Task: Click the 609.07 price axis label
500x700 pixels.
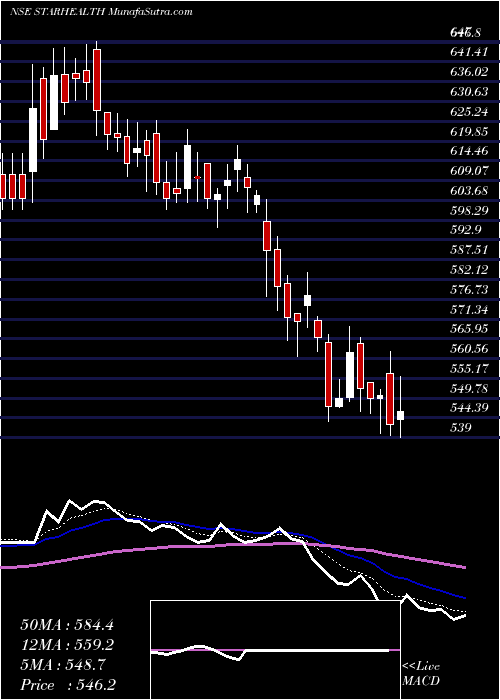Action: tap(469, 171)
